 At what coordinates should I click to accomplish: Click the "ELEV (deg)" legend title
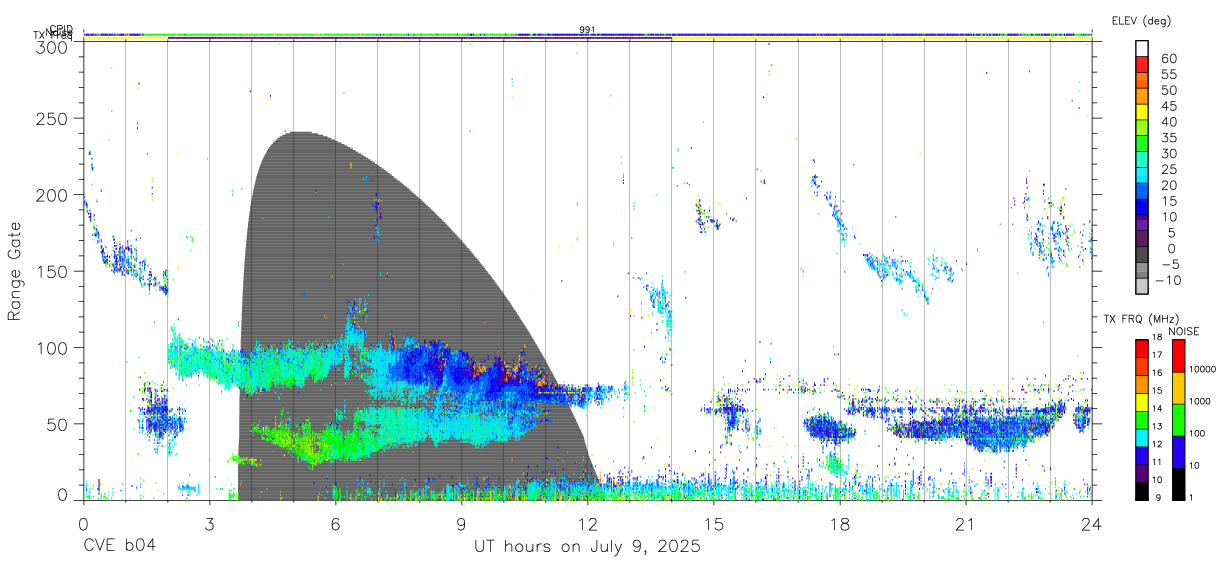1141,21
